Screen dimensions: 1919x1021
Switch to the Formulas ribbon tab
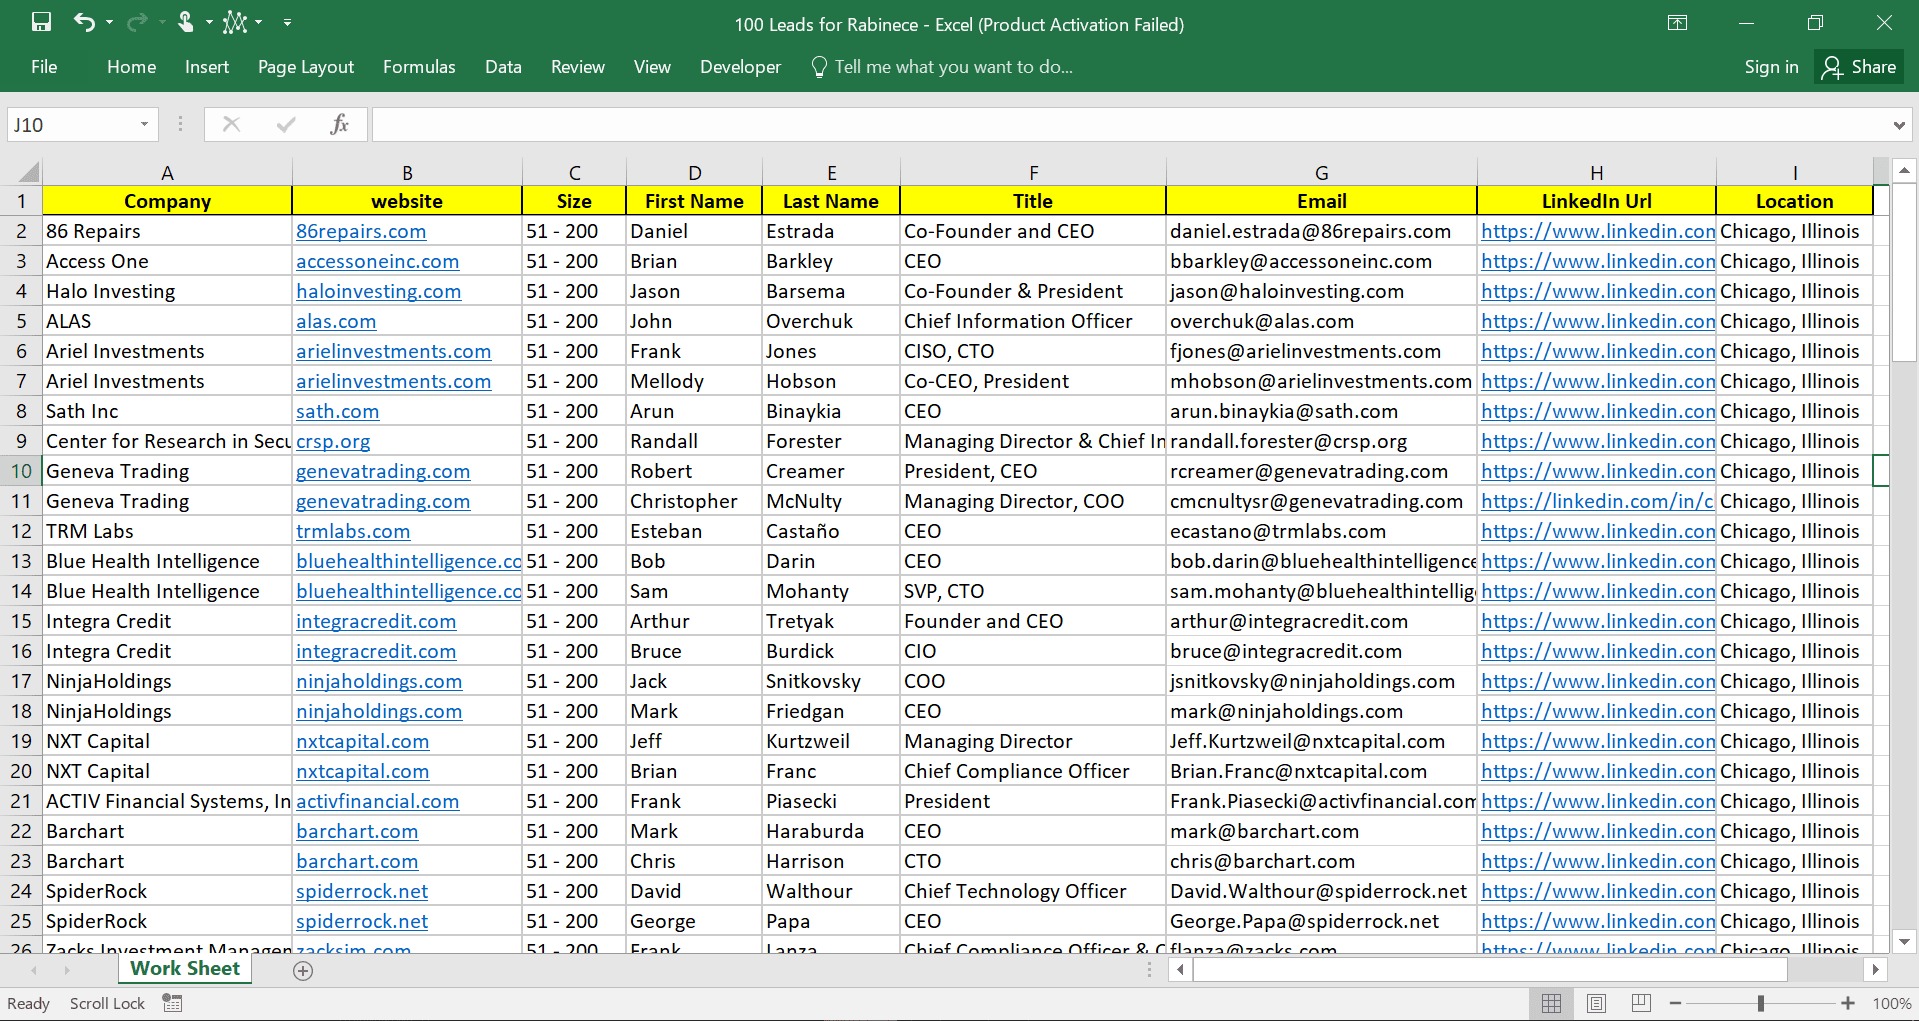point(419,67)
